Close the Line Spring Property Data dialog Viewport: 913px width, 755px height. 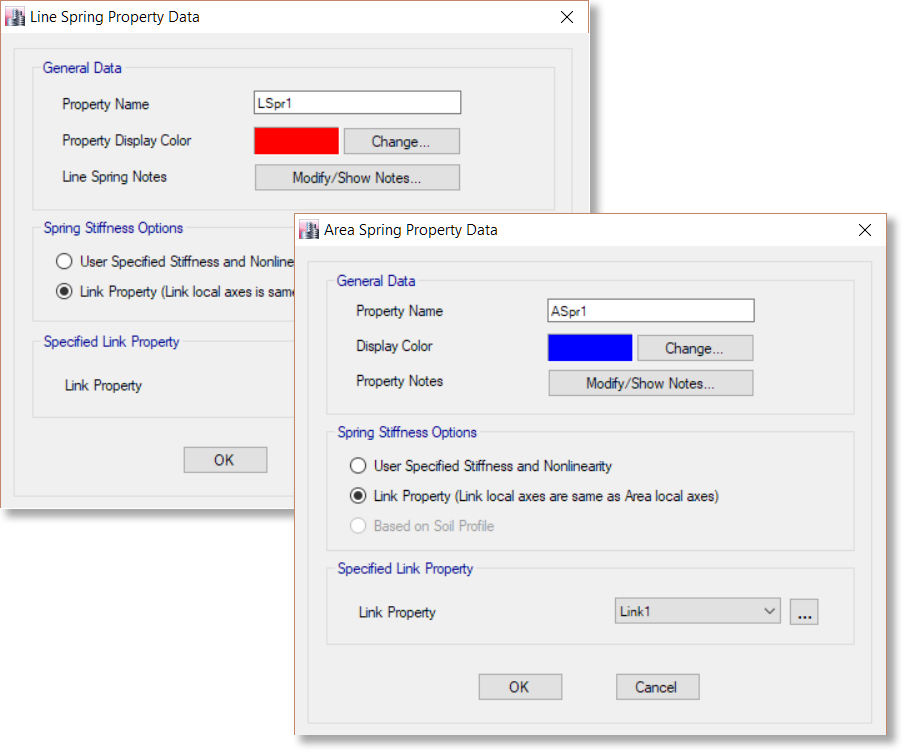pyautogui.click(x=567, y=17)
